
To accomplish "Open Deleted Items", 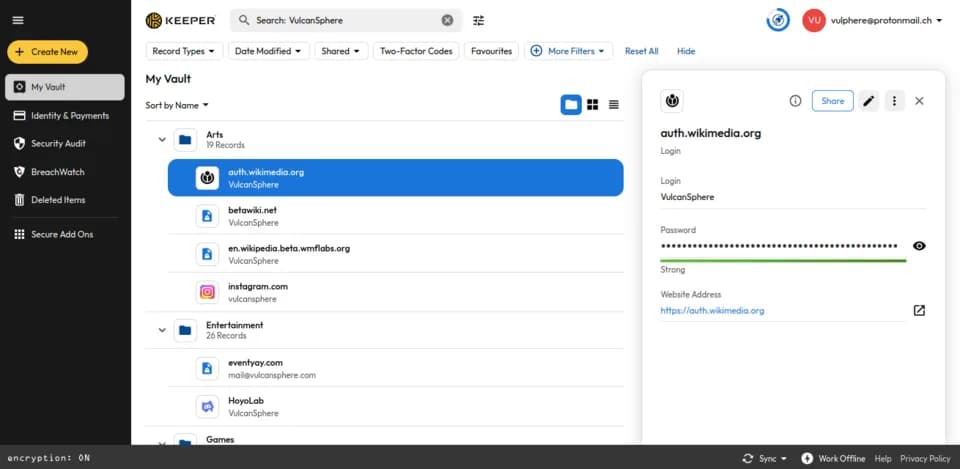I will (49, 200).
